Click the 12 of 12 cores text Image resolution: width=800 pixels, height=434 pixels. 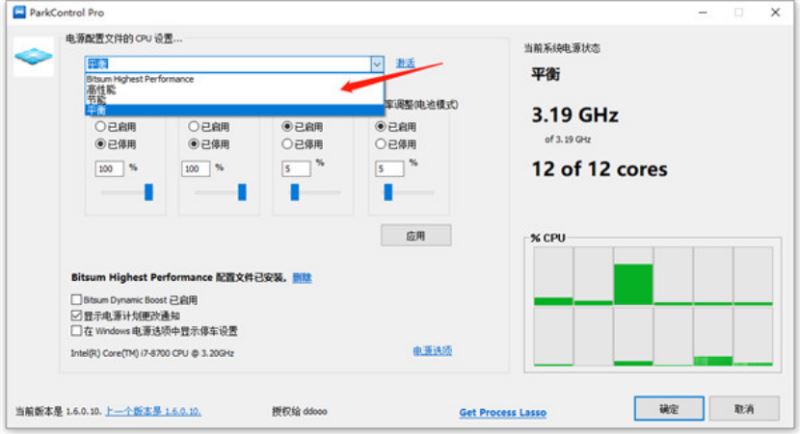pos(599,169)
